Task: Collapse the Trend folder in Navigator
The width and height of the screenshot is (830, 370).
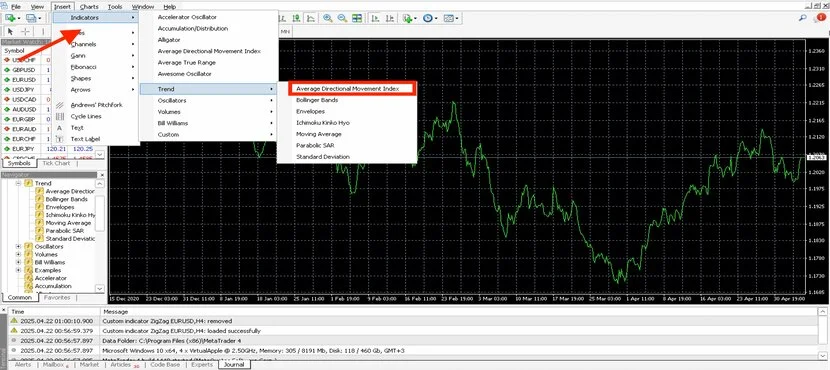Action: click(x=19, y=183)
